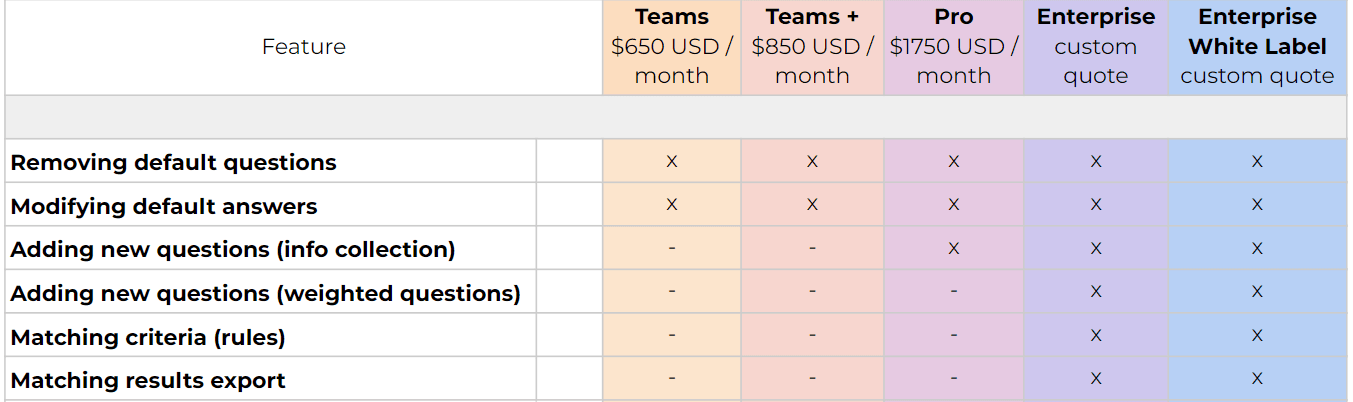Select the Teams + $850 USD header cell
The width and height of the screenshot is (1353, 402).
(812, 47)
